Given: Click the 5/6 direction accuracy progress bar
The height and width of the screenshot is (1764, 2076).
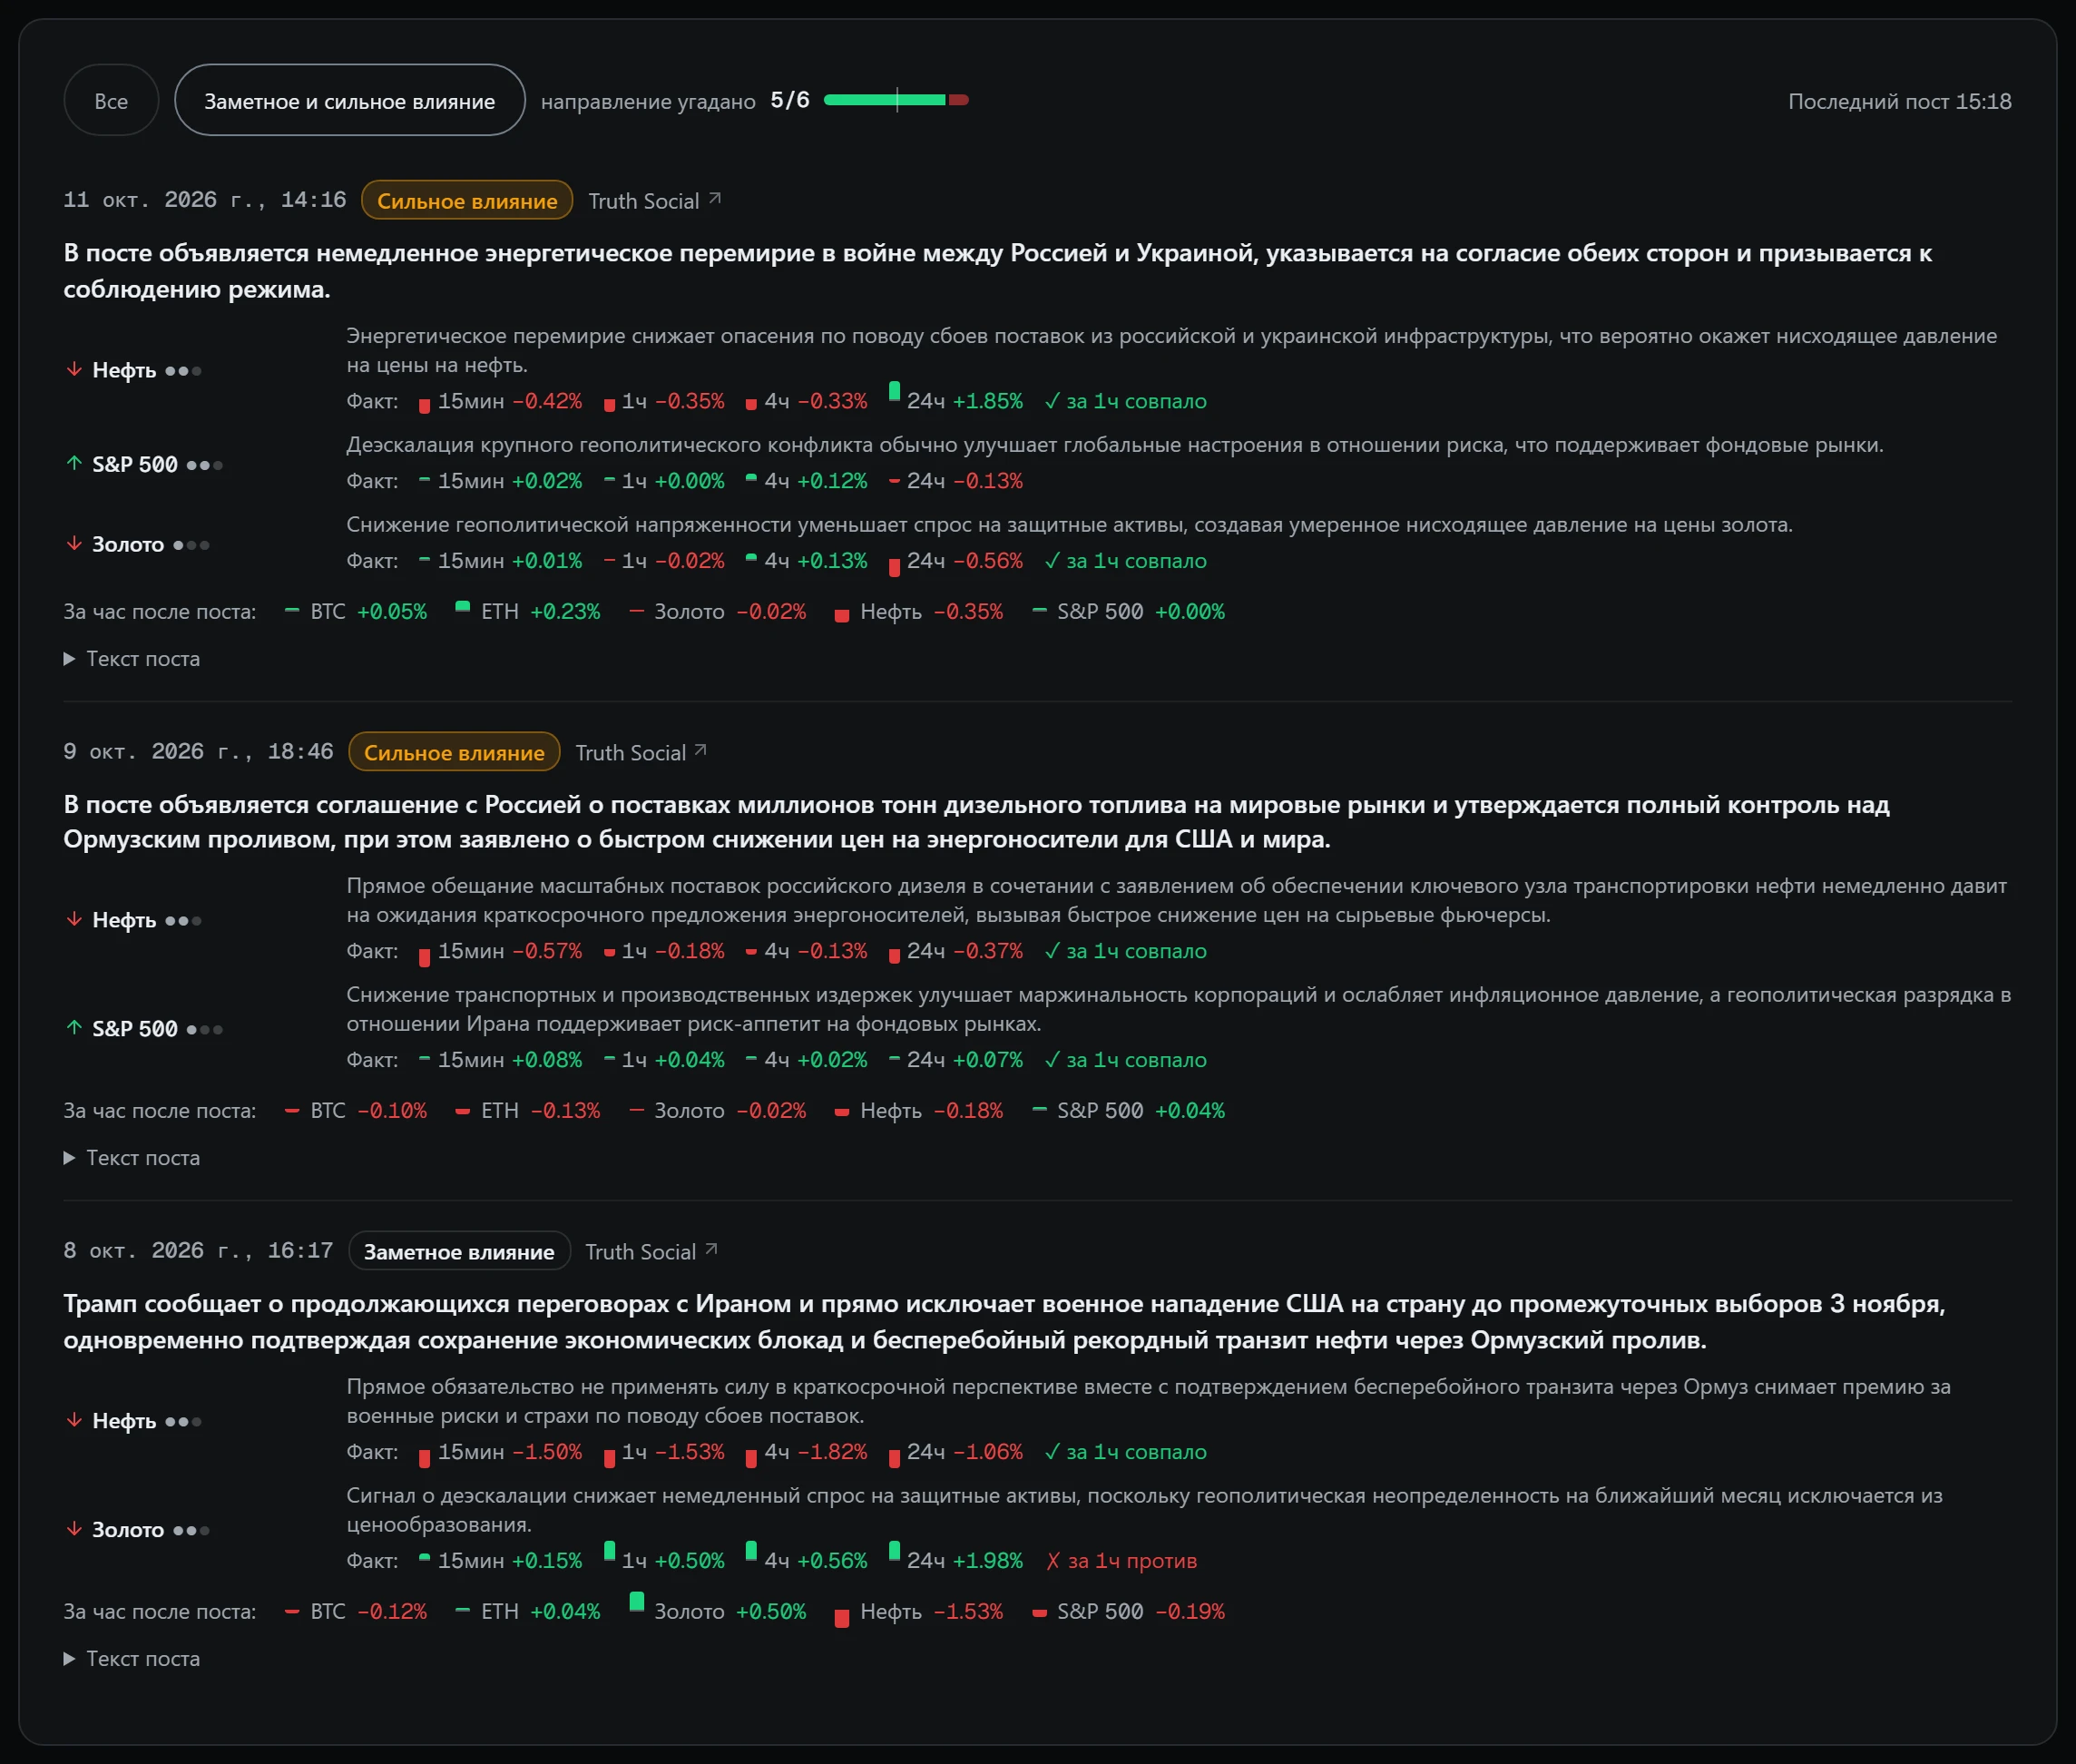Looking at the screenshot, I should (895, 100).
